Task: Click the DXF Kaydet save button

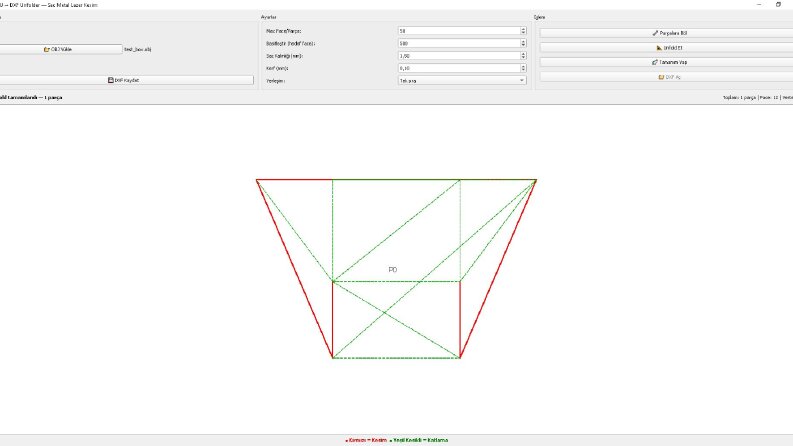Action: (x=126, y=80)
